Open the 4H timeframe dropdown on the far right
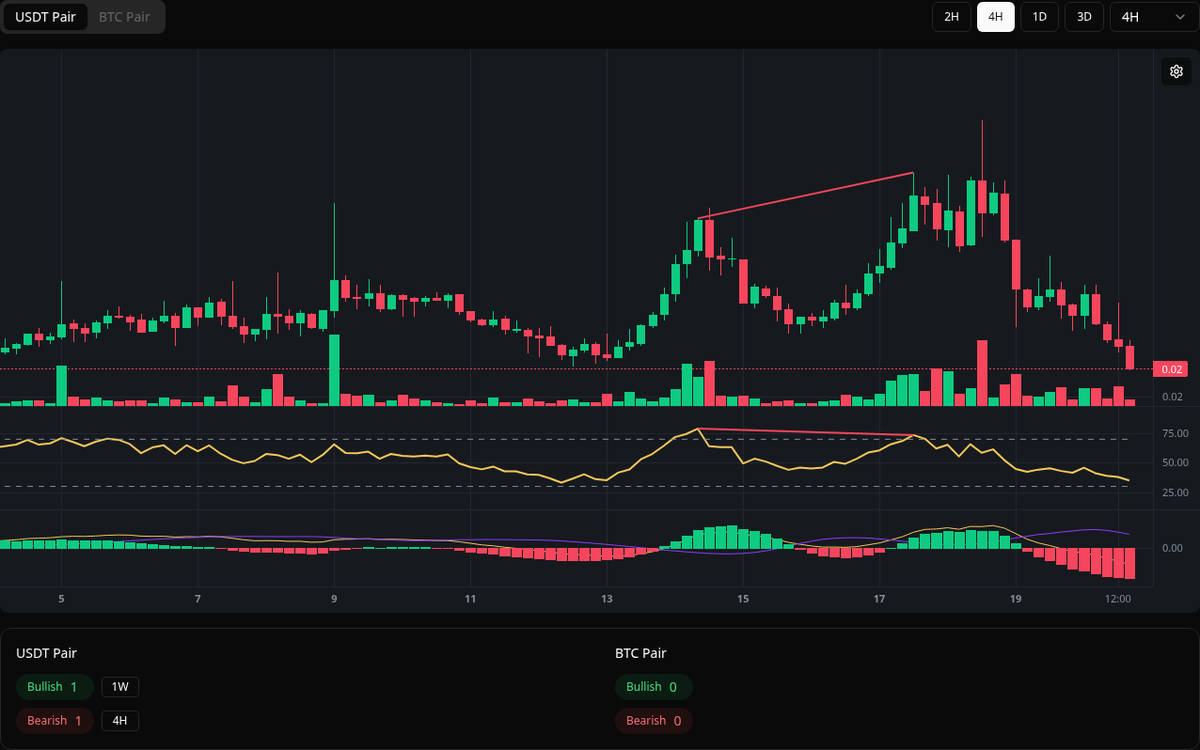 pyautogui.click(x=1128, y=17)
